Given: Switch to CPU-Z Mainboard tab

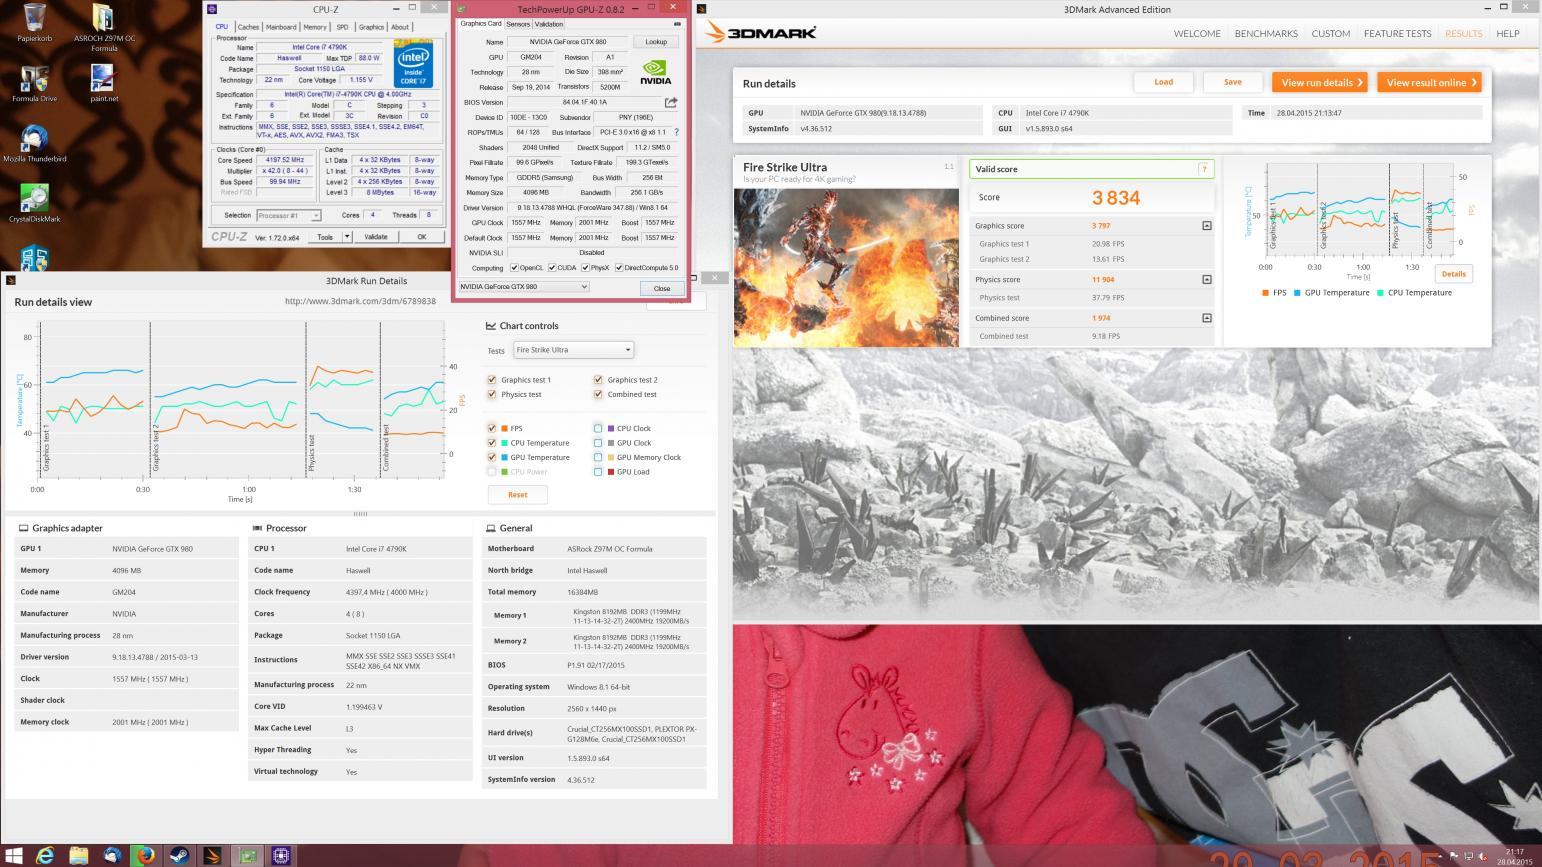Looking at the screenshot, I should click(281, 27).
